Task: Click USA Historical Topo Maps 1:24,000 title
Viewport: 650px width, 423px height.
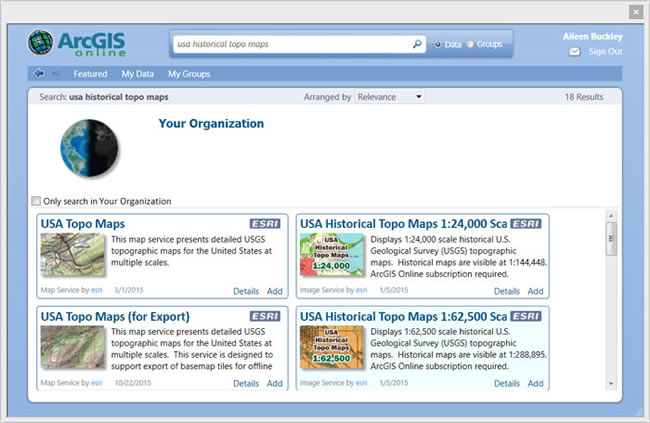Action: (x=403, y=224)
